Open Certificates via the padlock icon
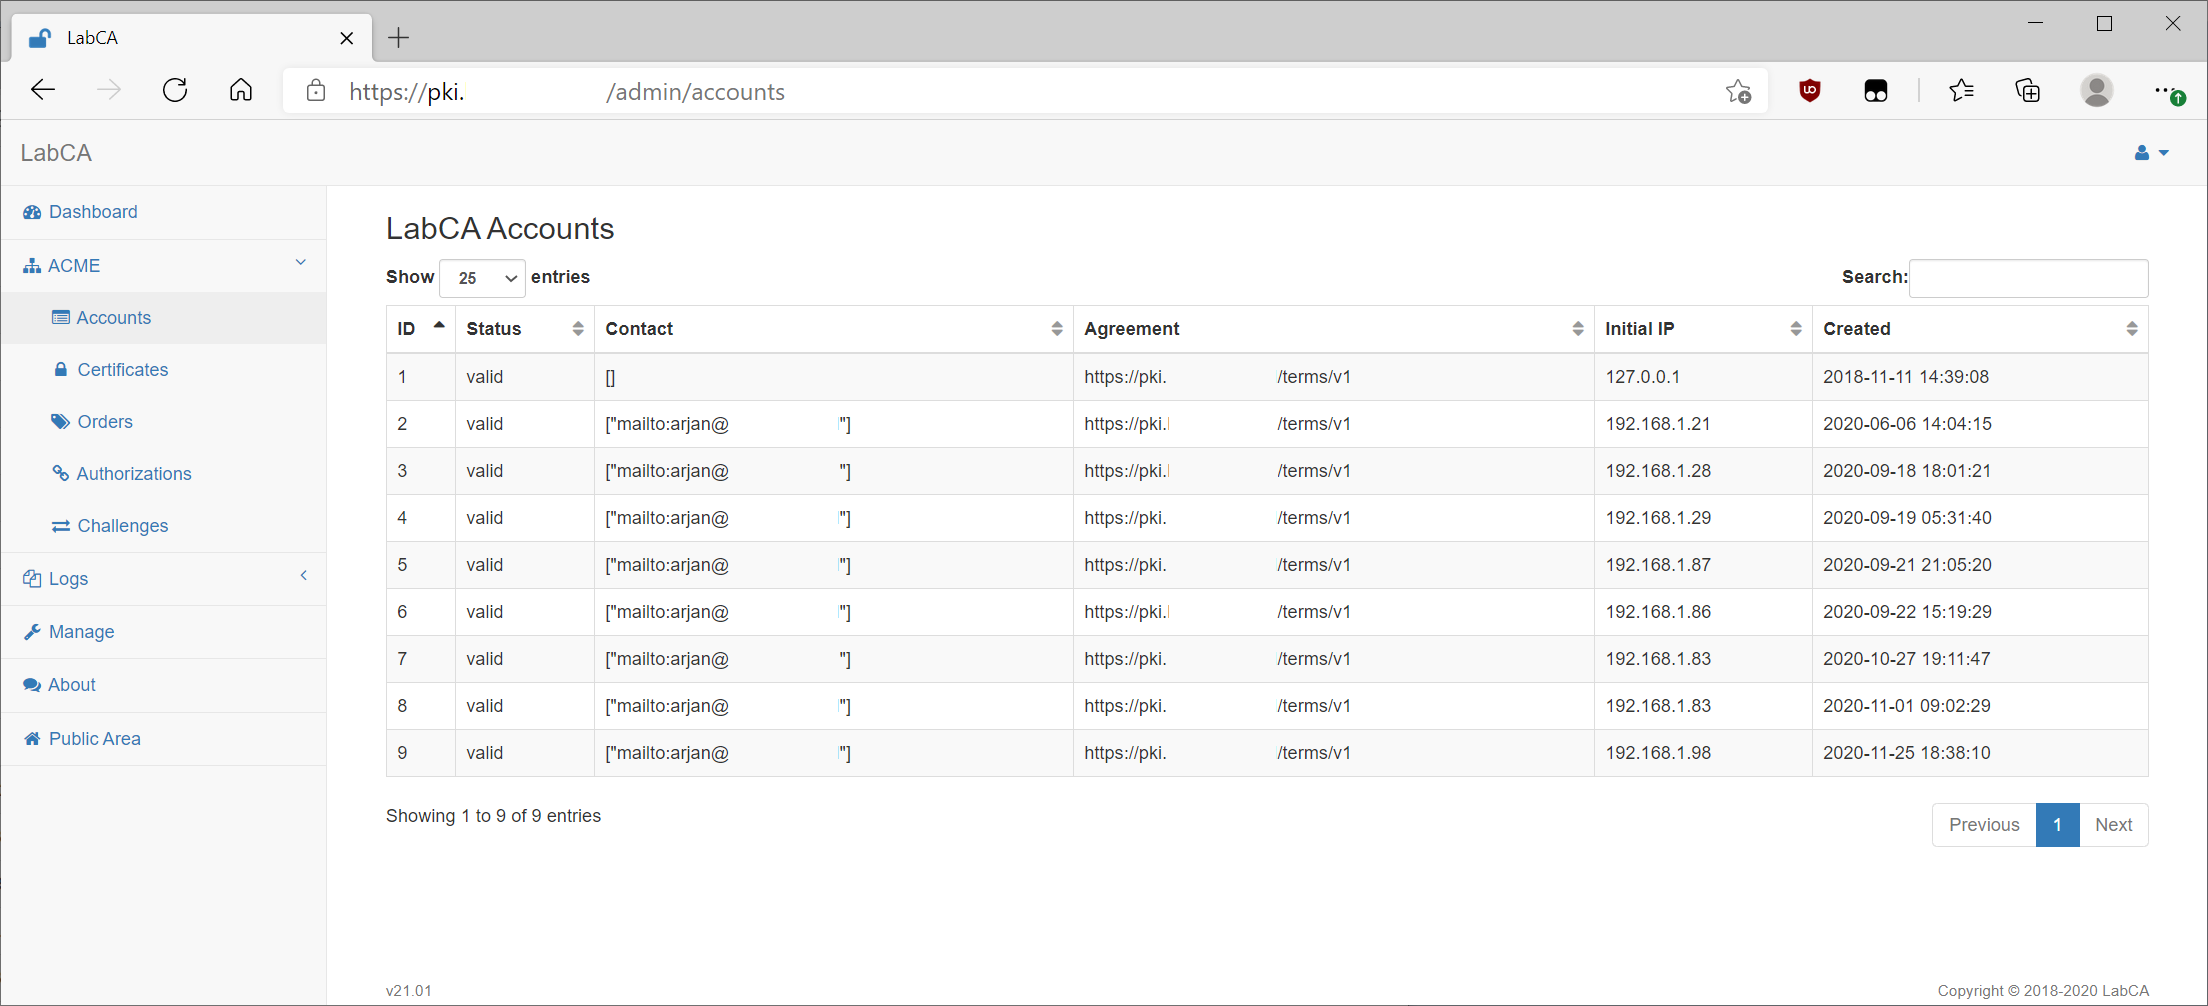 tap(61, 369)
